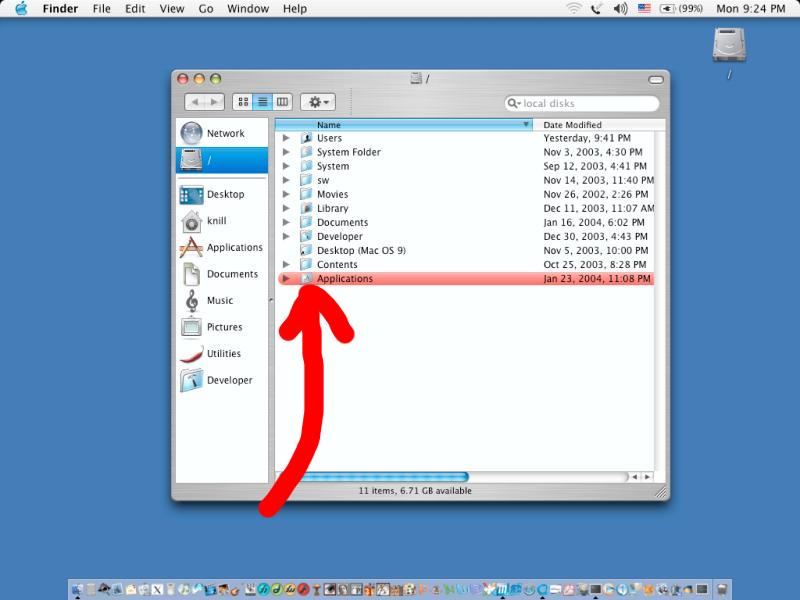Switch to list view mode
The image size is (800, 600).
pyautogui.click(x=263, y=102)
